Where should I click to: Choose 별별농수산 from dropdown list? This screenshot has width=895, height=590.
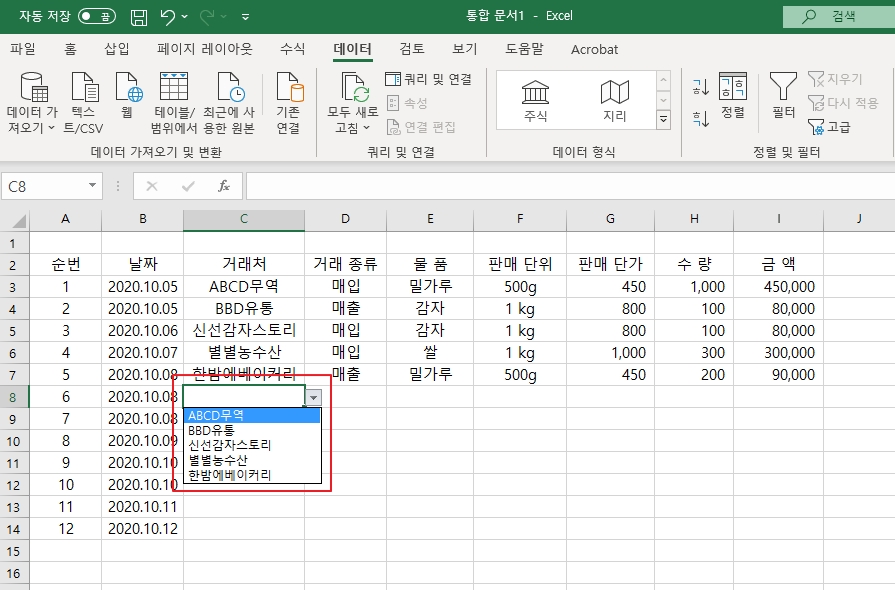click(x=253, y=460)
